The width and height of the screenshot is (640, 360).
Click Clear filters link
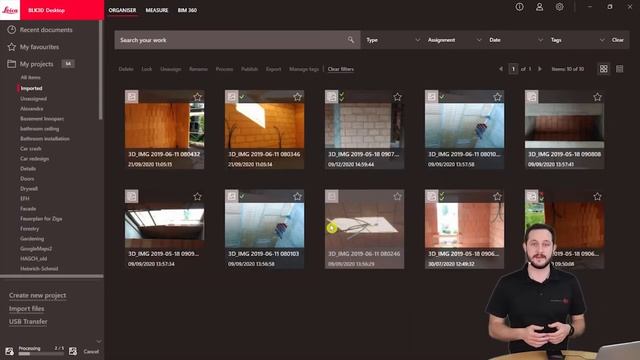point(341,69)
